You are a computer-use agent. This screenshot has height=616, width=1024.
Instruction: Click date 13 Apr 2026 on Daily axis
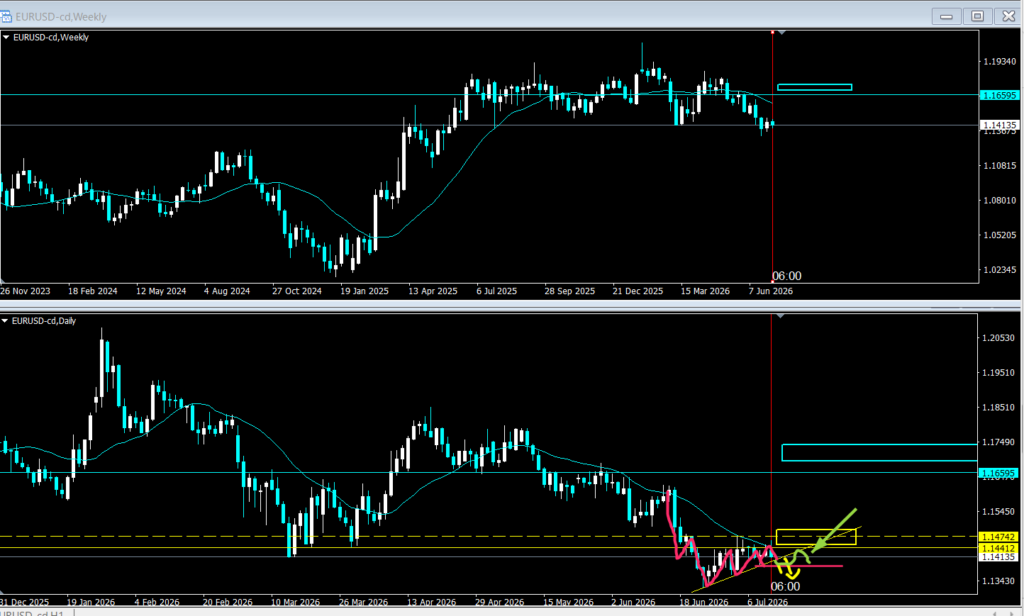tap(431, 602)
